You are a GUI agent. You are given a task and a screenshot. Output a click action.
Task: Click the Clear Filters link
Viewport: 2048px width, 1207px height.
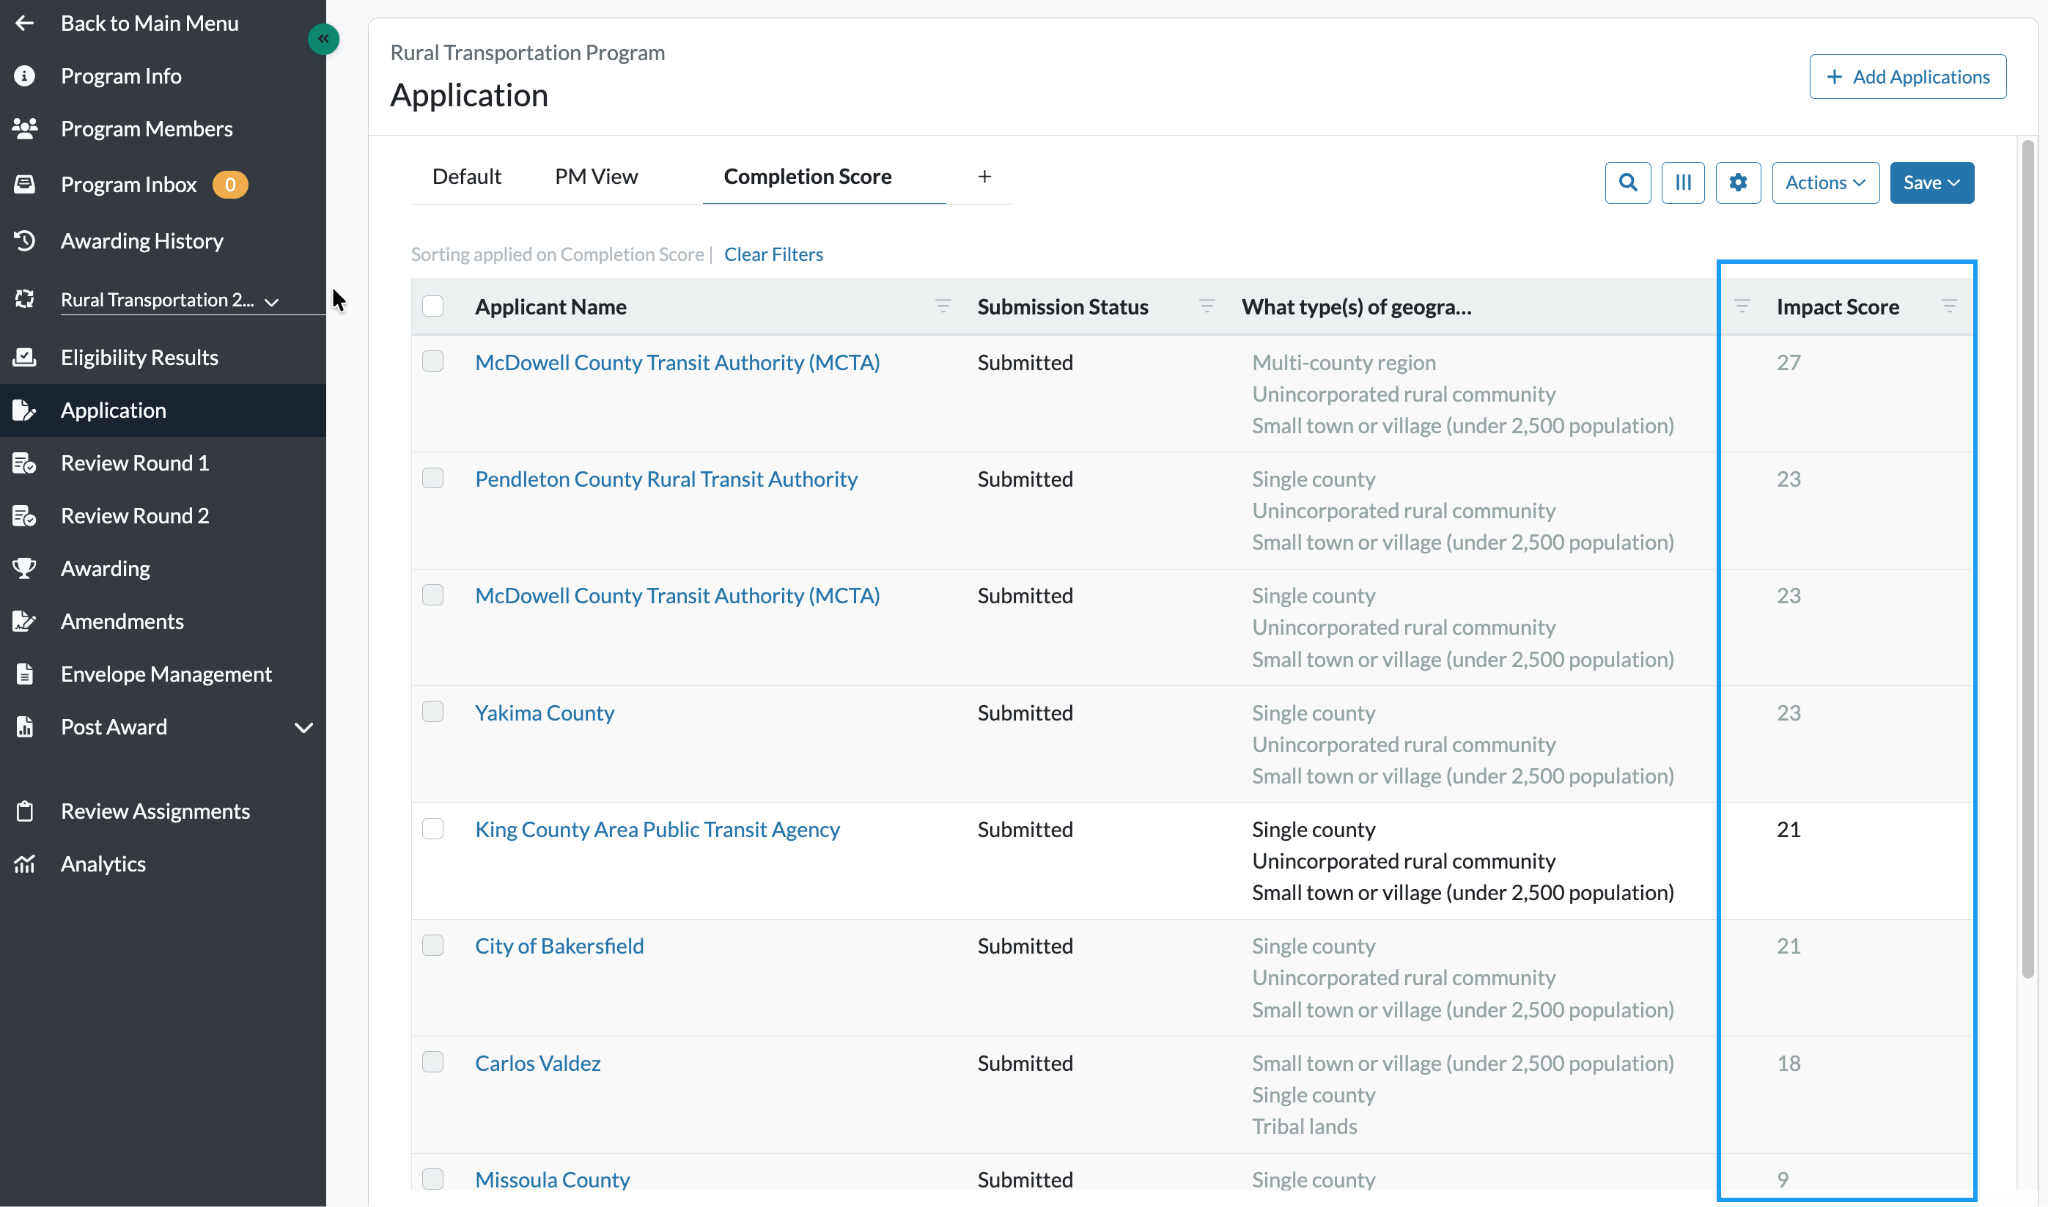tap(773, 254)
